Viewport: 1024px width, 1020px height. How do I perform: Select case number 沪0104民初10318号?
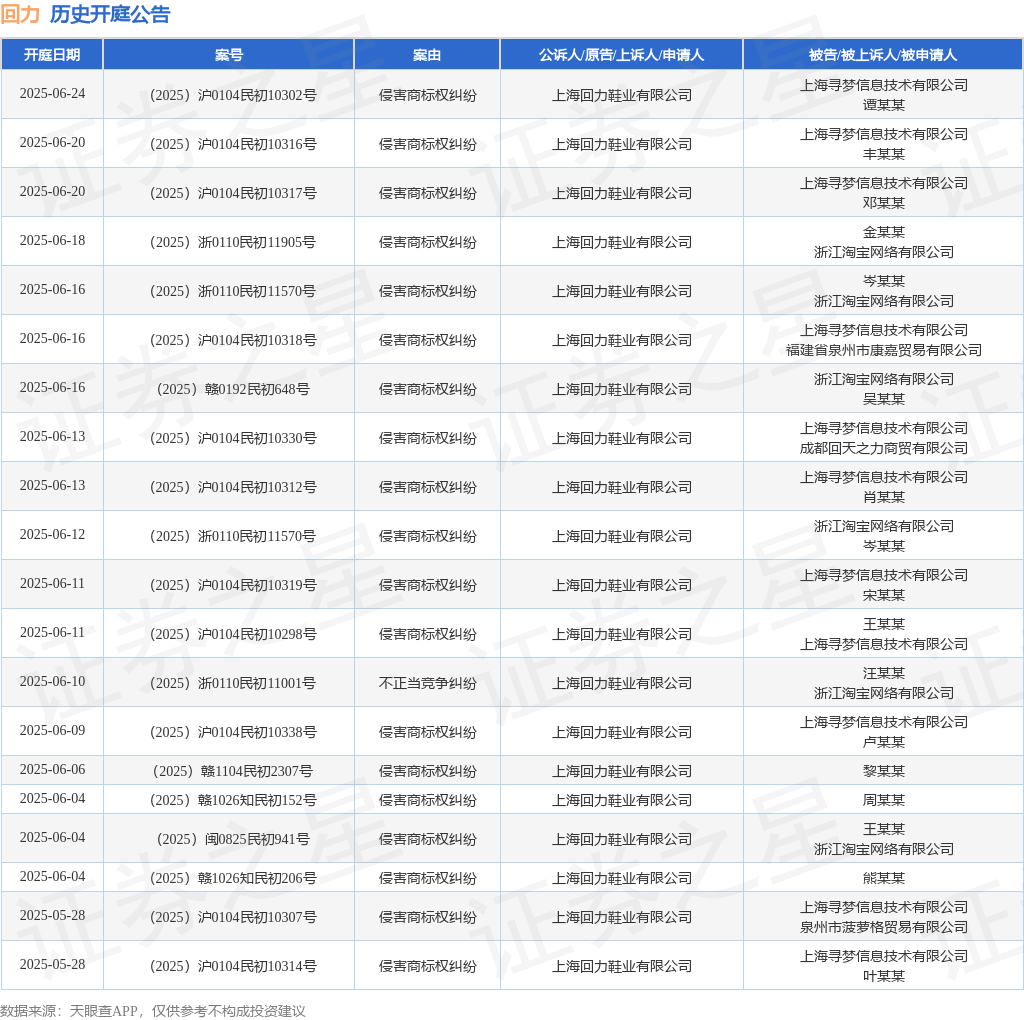[x=233, y=340]
